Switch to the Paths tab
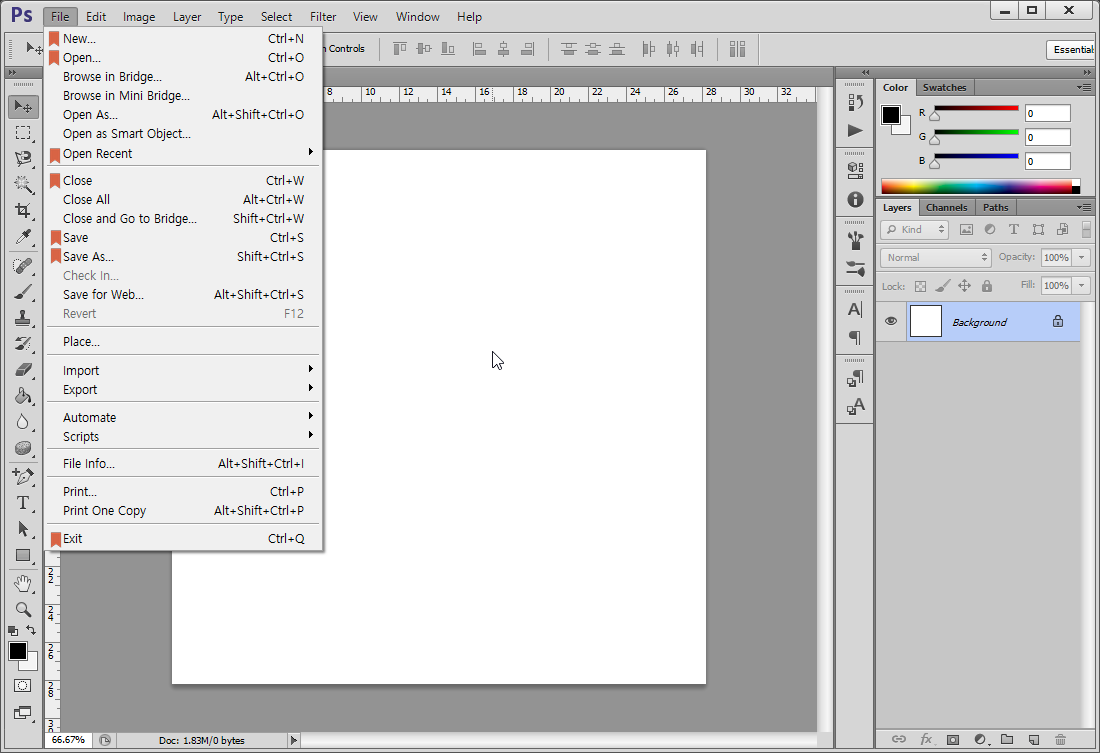 (995, 208)
